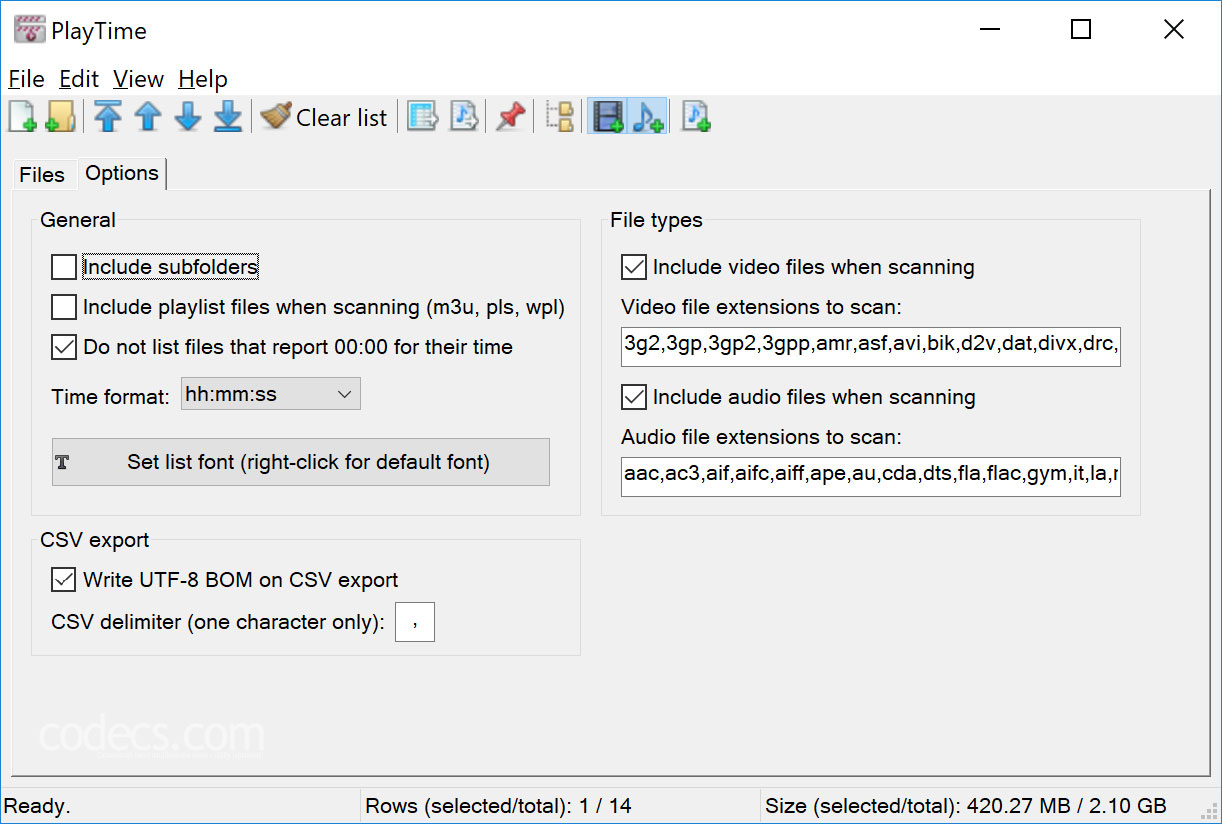The image size is (1222, 824).
Task: Click the Set list font button
Action: click(x=301, y=462)
